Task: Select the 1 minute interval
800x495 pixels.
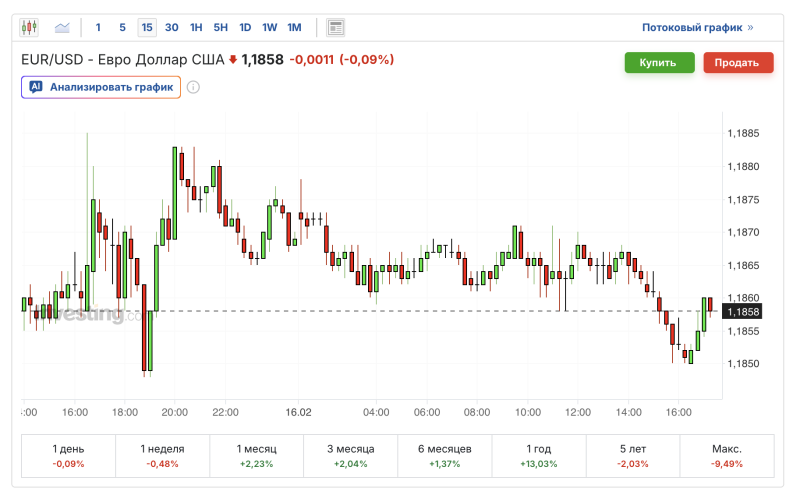Action: point(98,27)
